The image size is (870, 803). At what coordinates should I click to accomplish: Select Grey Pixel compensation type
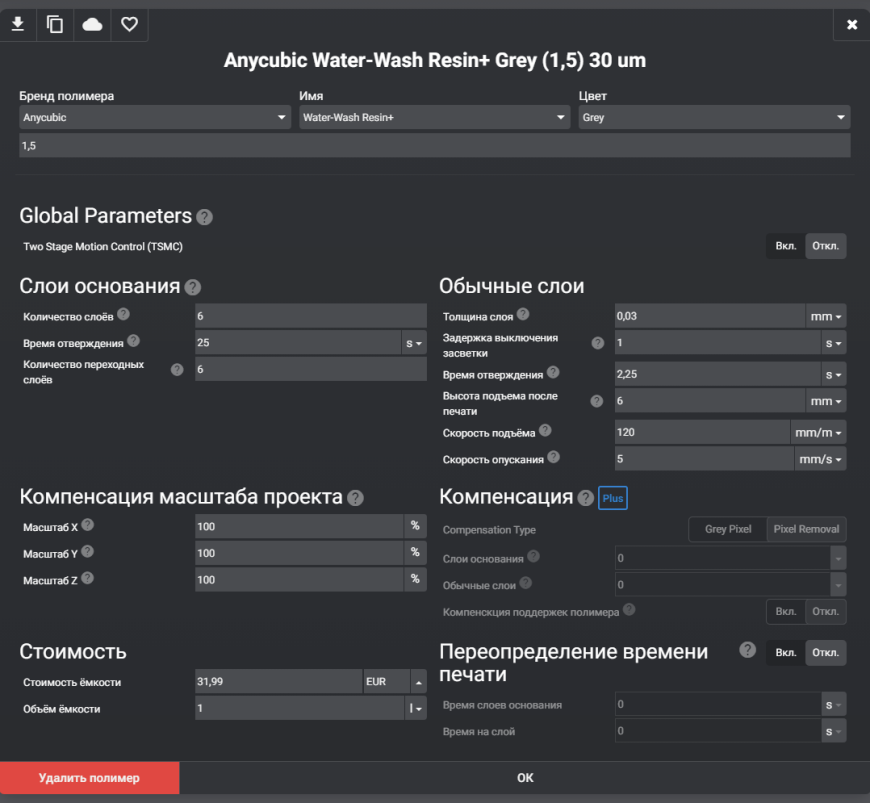[x=728, y=529]
